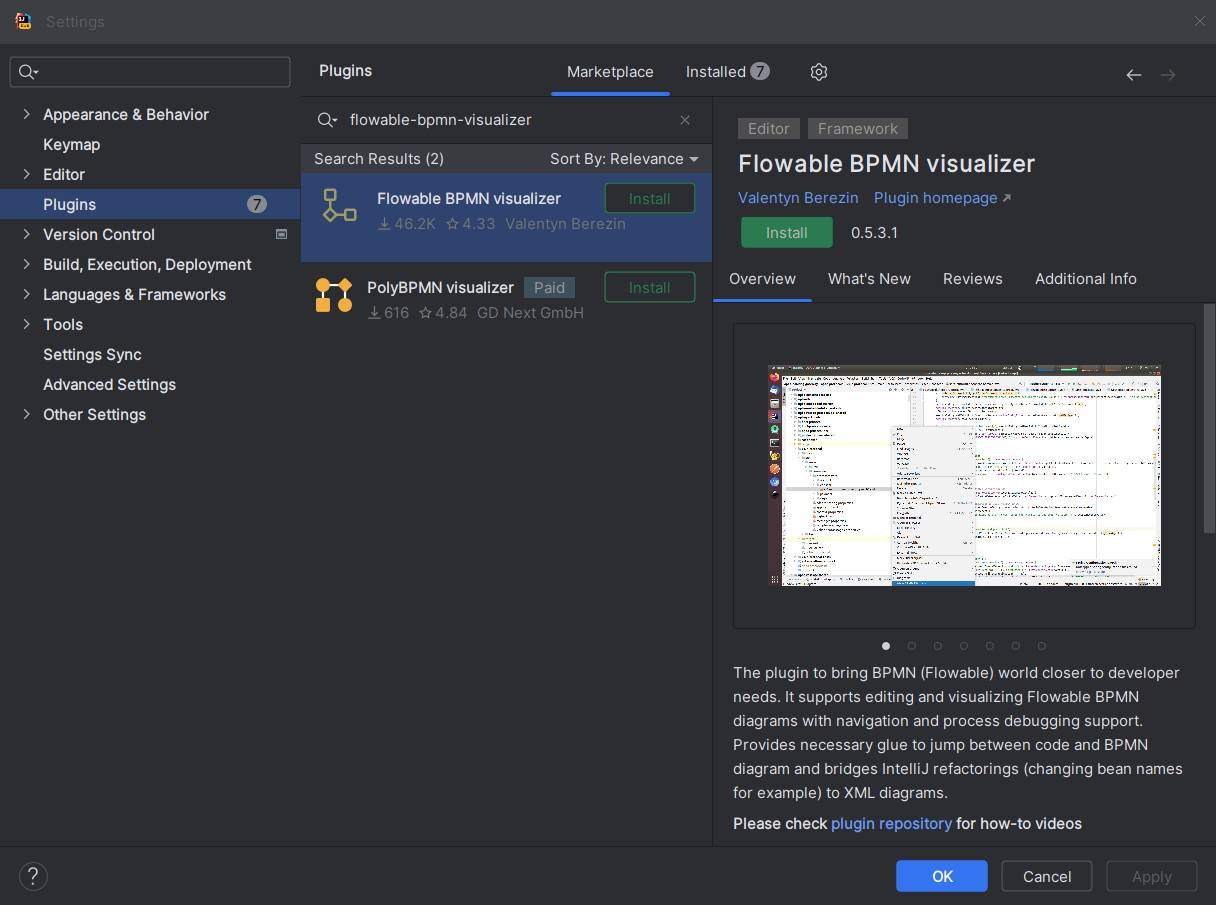Expand the Tools settings node

[26, 324]
